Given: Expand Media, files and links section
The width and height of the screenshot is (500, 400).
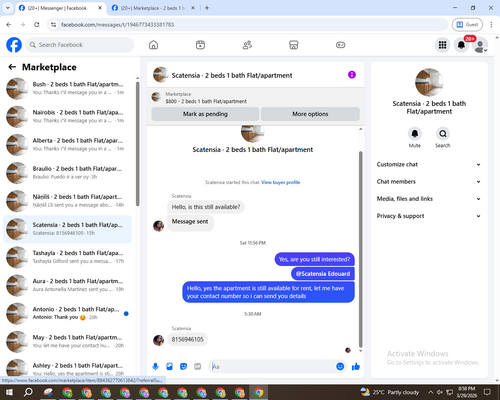Looking at the screenshot, I should 429,199.
